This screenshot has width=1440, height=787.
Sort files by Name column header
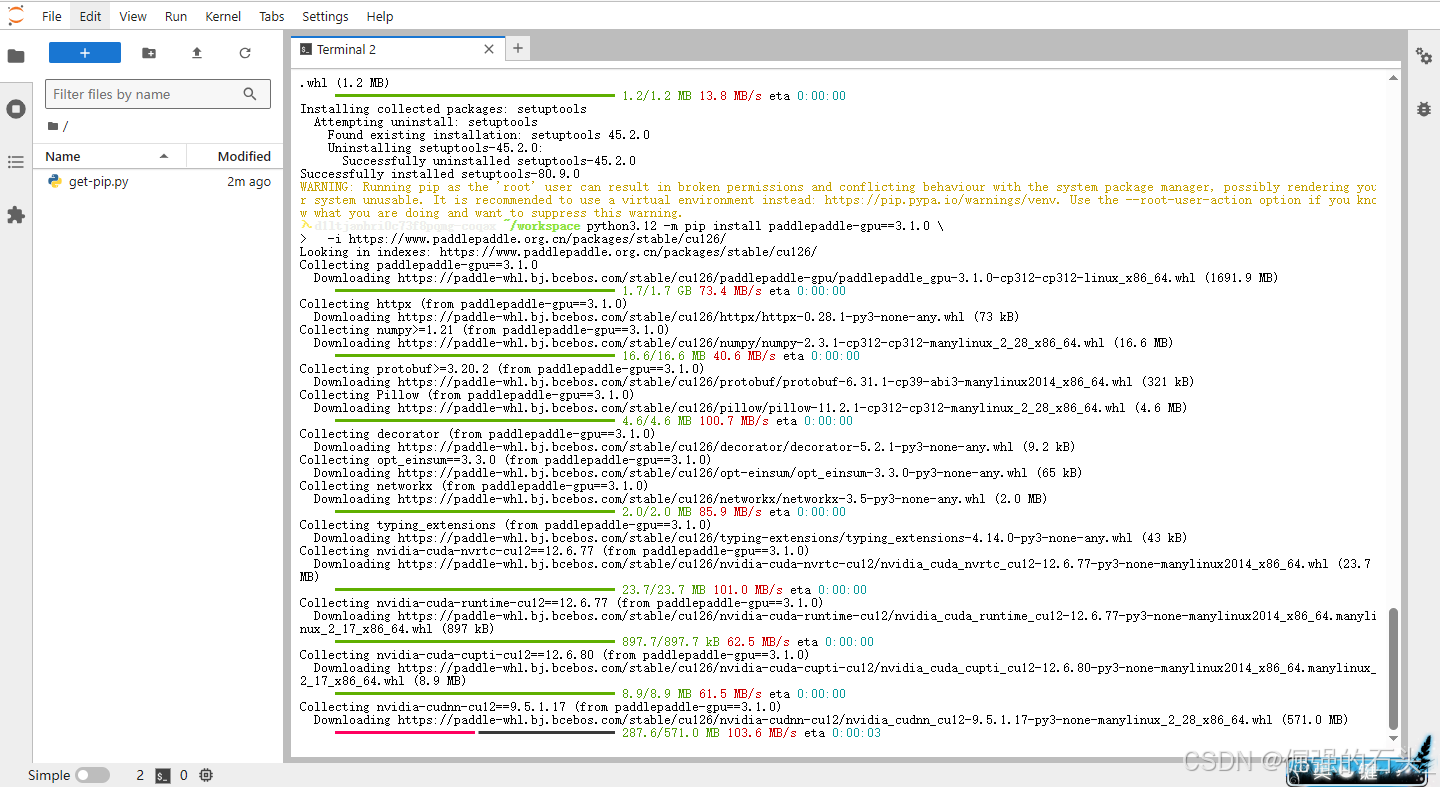tap(63, 156)
